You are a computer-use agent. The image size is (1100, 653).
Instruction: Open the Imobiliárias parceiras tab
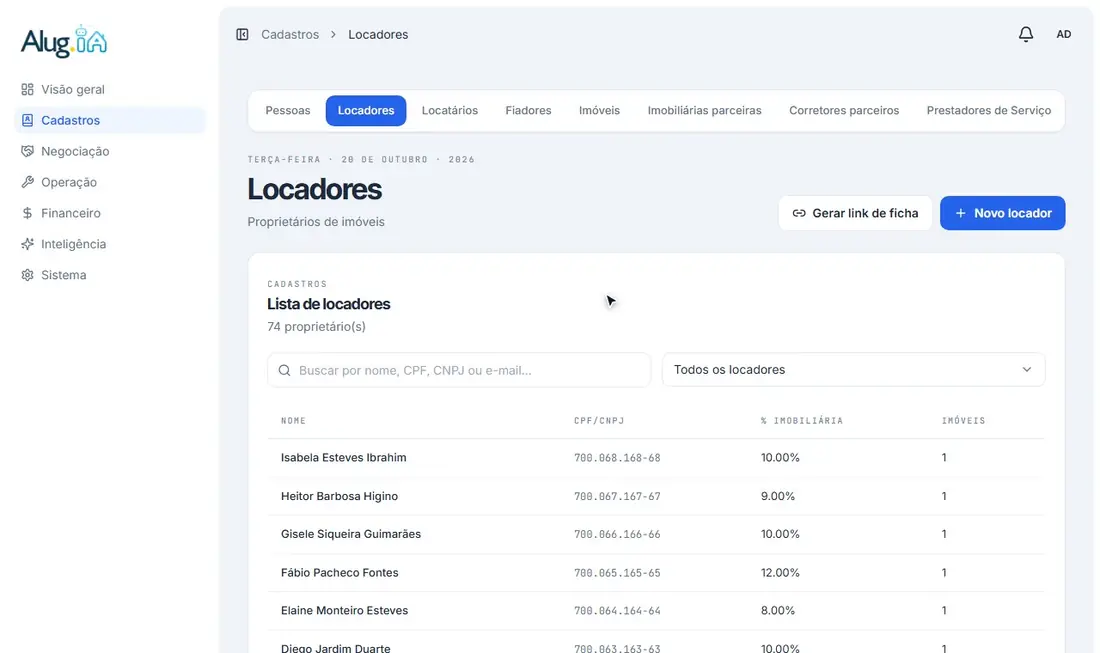[704, 111]
